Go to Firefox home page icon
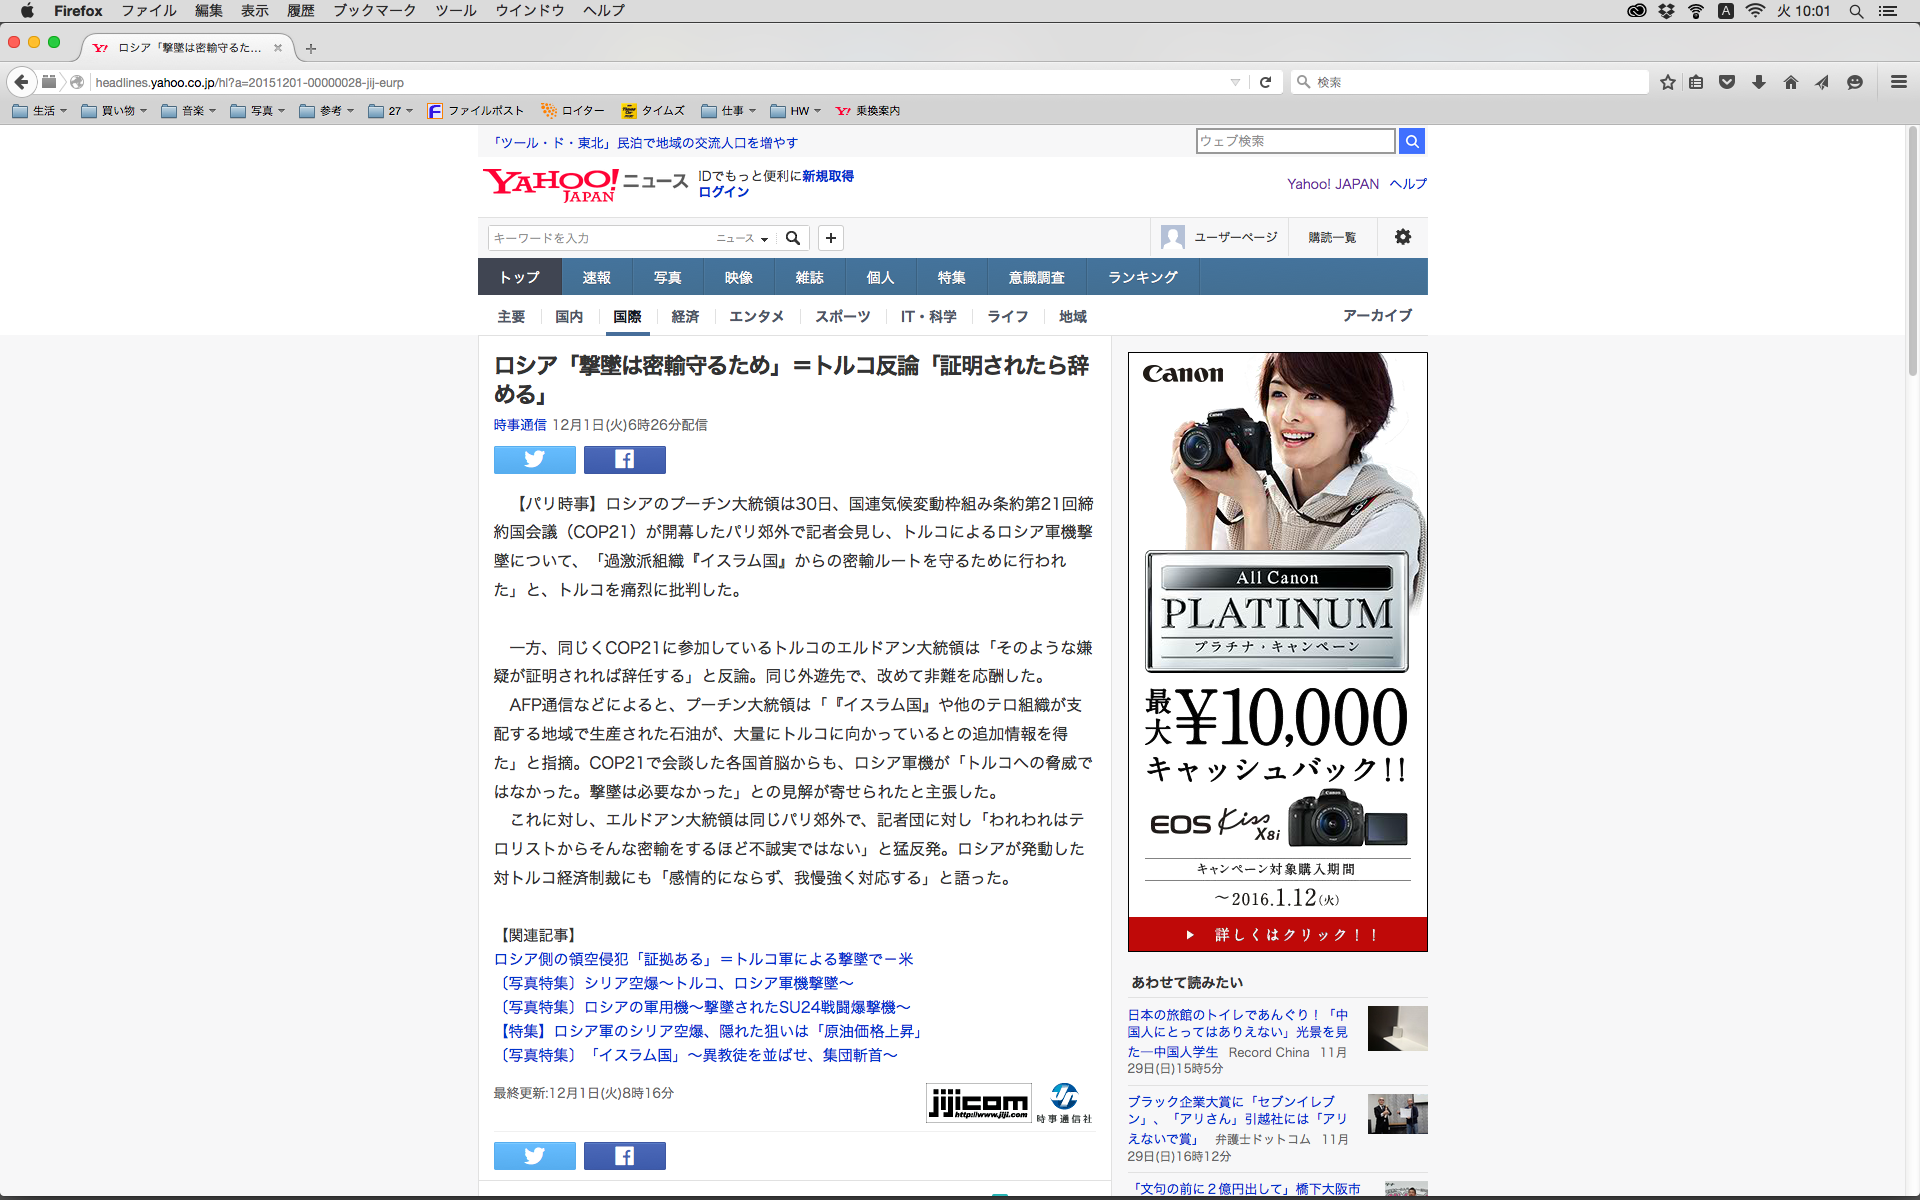The height and width of the screenshot is (1200, 1920). click(x=1790, y=82)
